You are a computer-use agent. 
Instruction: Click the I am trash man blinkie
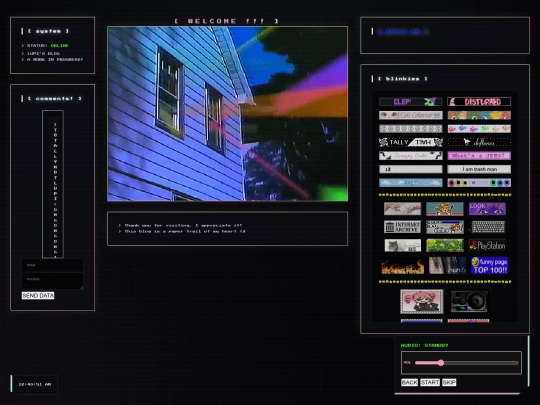(479, 169)
